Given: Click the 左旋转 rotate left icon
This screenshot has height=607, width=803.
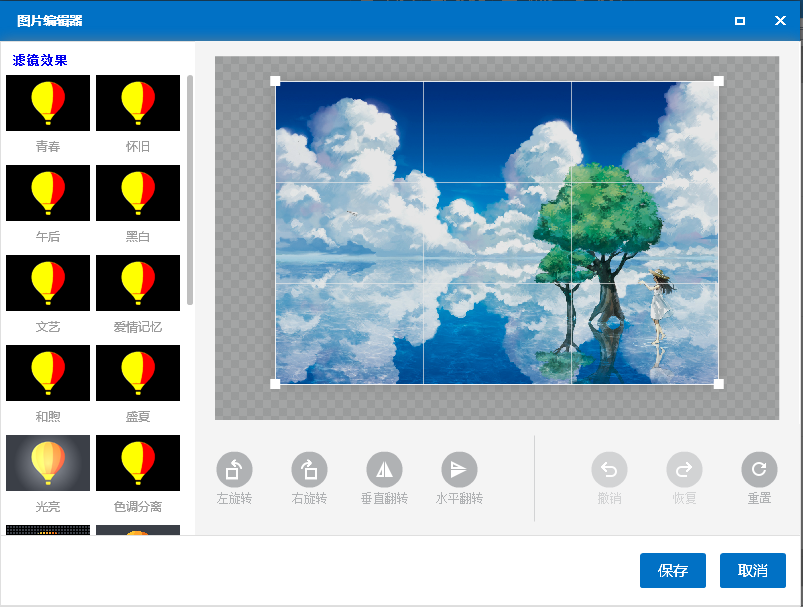Looking at the screenshot, I should point(234,469).
